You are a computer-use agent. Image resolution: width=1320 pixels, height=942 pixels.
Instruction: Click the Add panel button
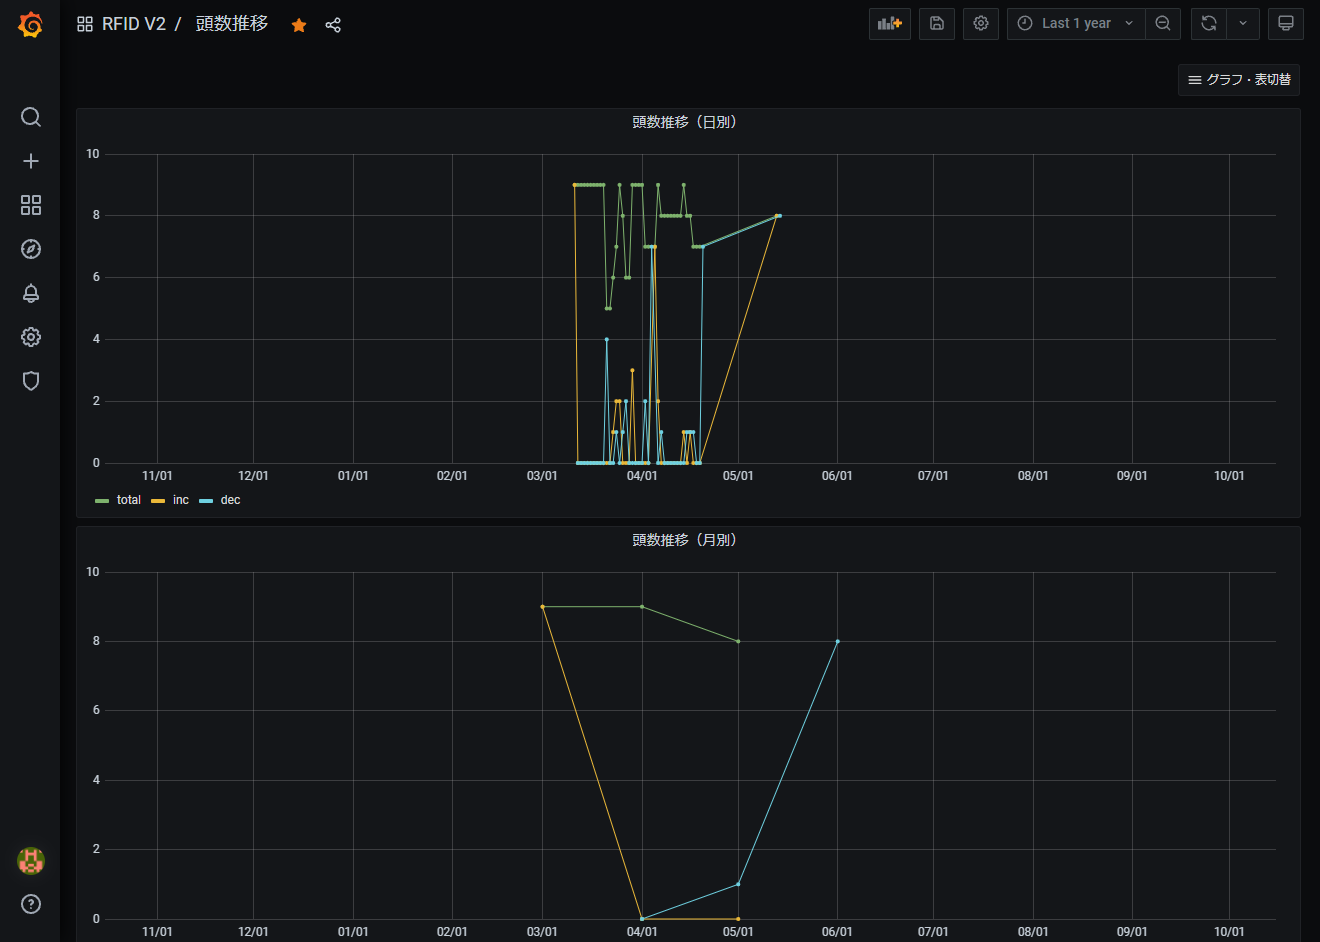[889, 24]
